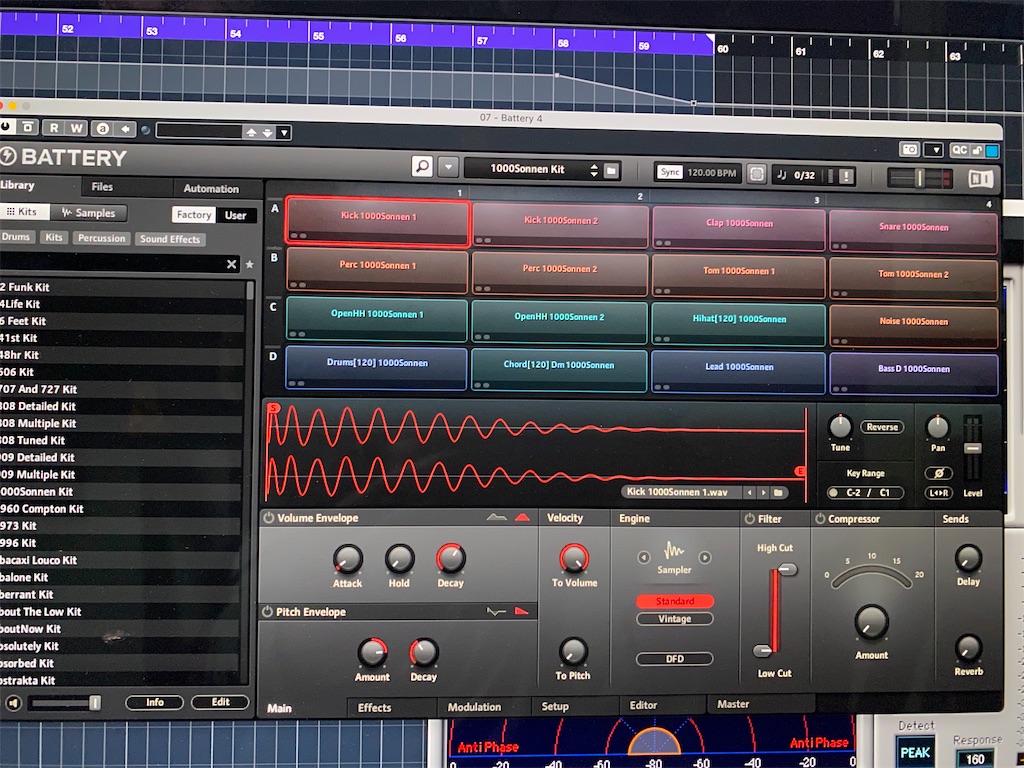
Task: Switch to User content with the User button
Action: 236,214
